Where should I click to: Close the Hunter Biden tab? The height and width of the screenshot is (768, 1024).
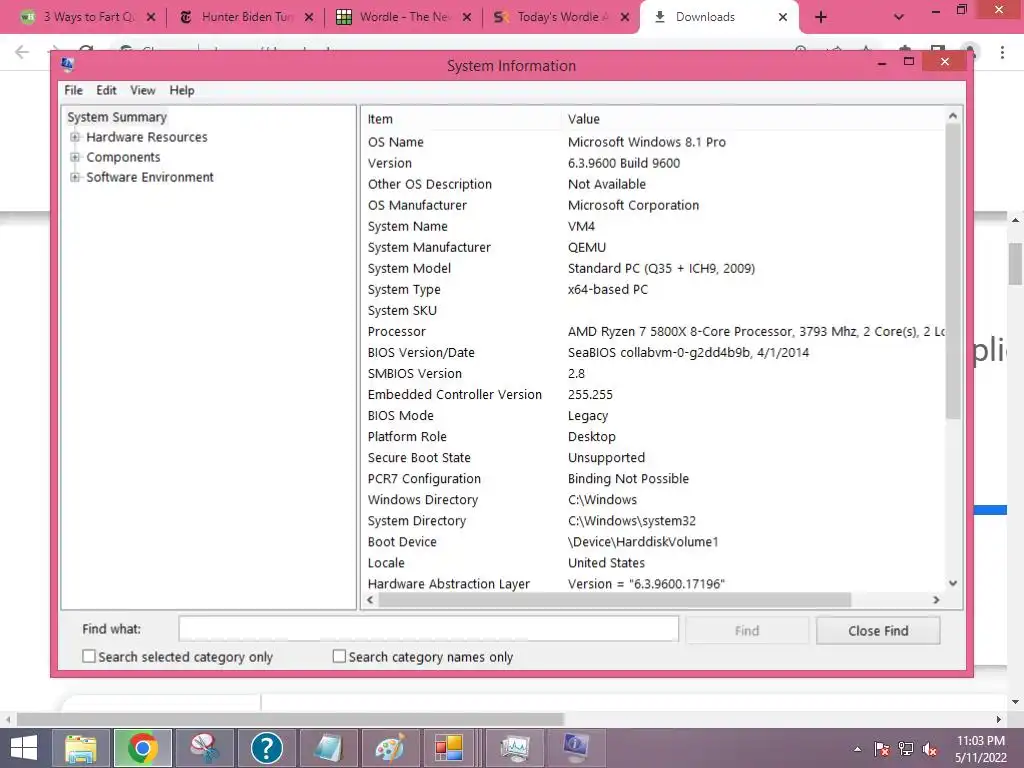[309, 17]
